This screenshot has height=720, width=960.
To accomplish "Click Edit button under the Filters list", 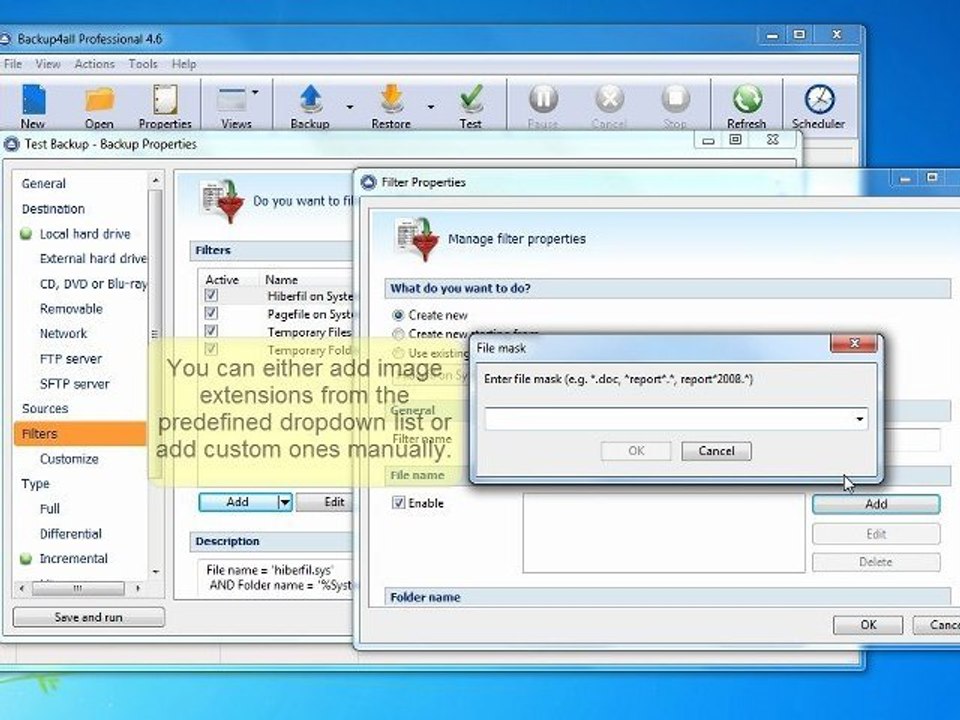I will pyautogui.click(x=326, y=503).
